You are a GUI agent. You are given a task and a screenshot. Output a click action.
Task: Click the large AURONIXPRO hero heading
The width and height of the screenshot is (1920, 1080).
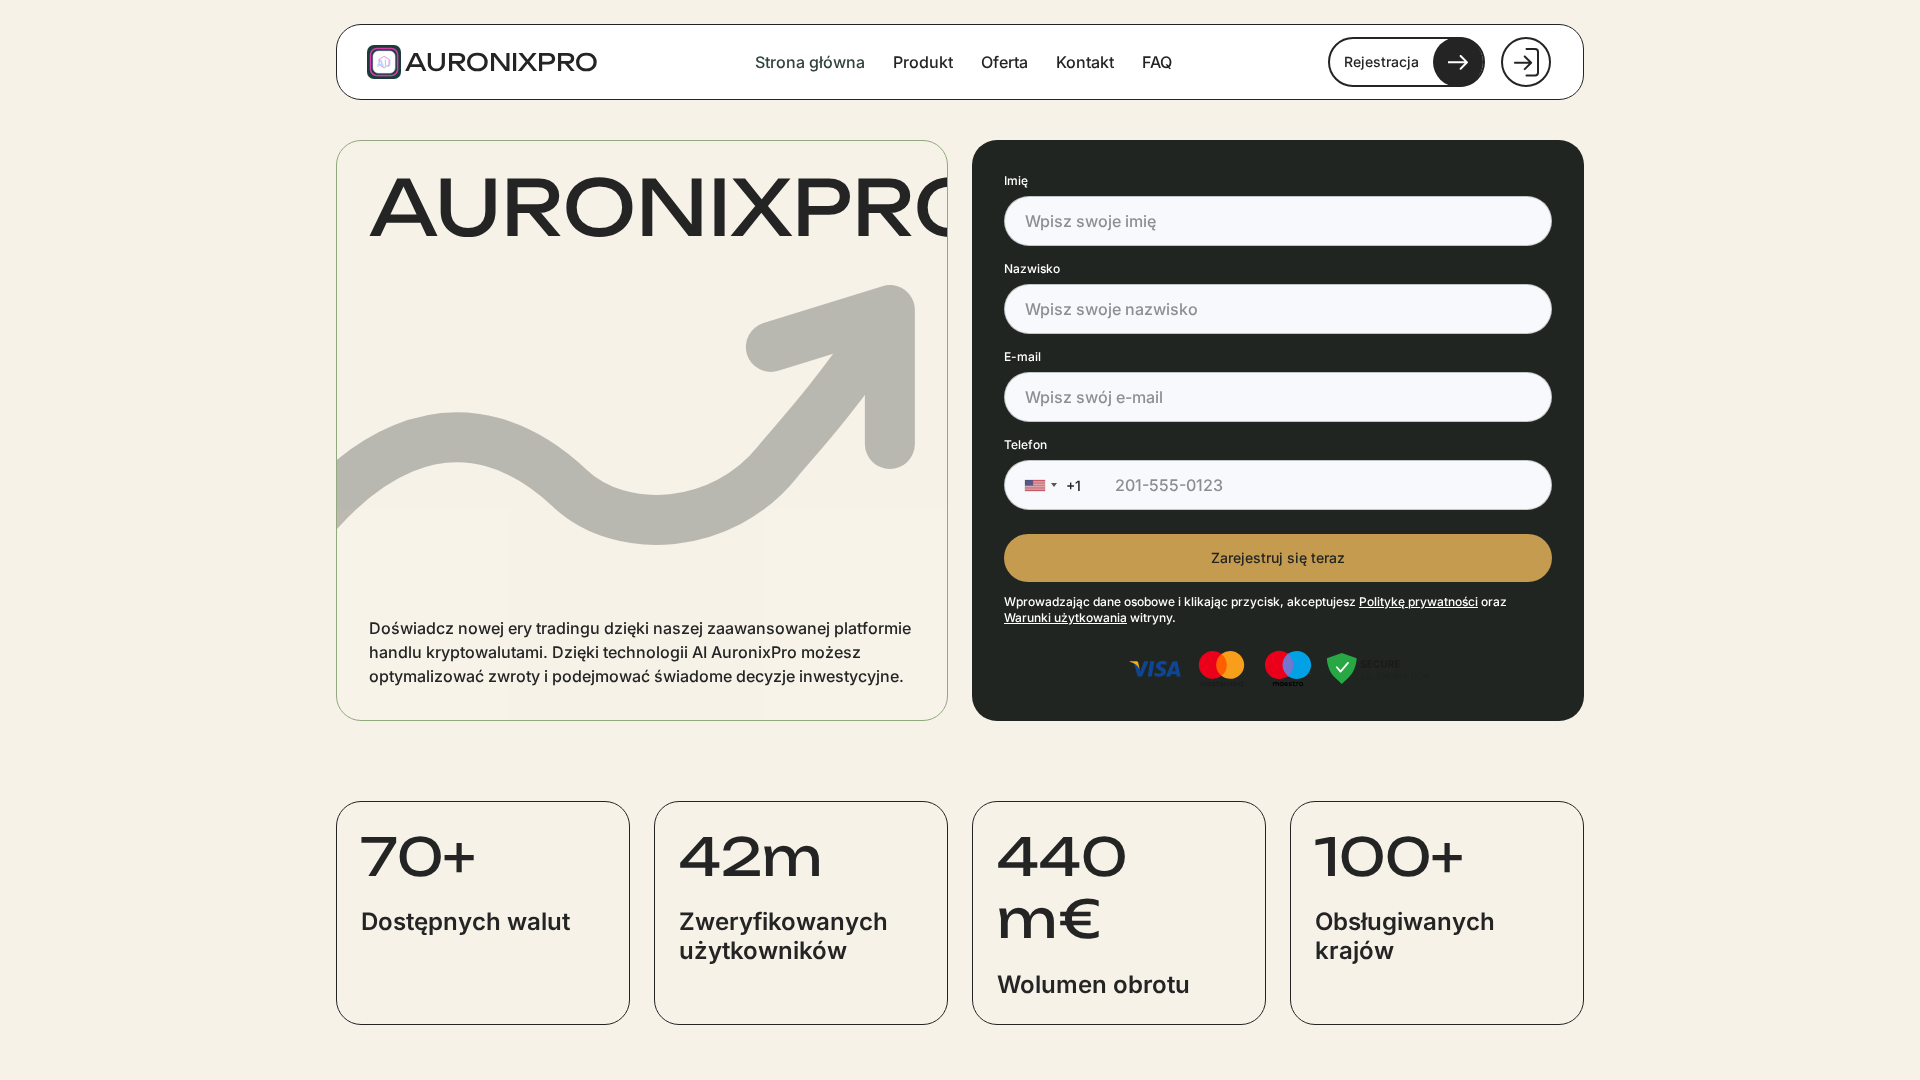click(x=658, y=209)
